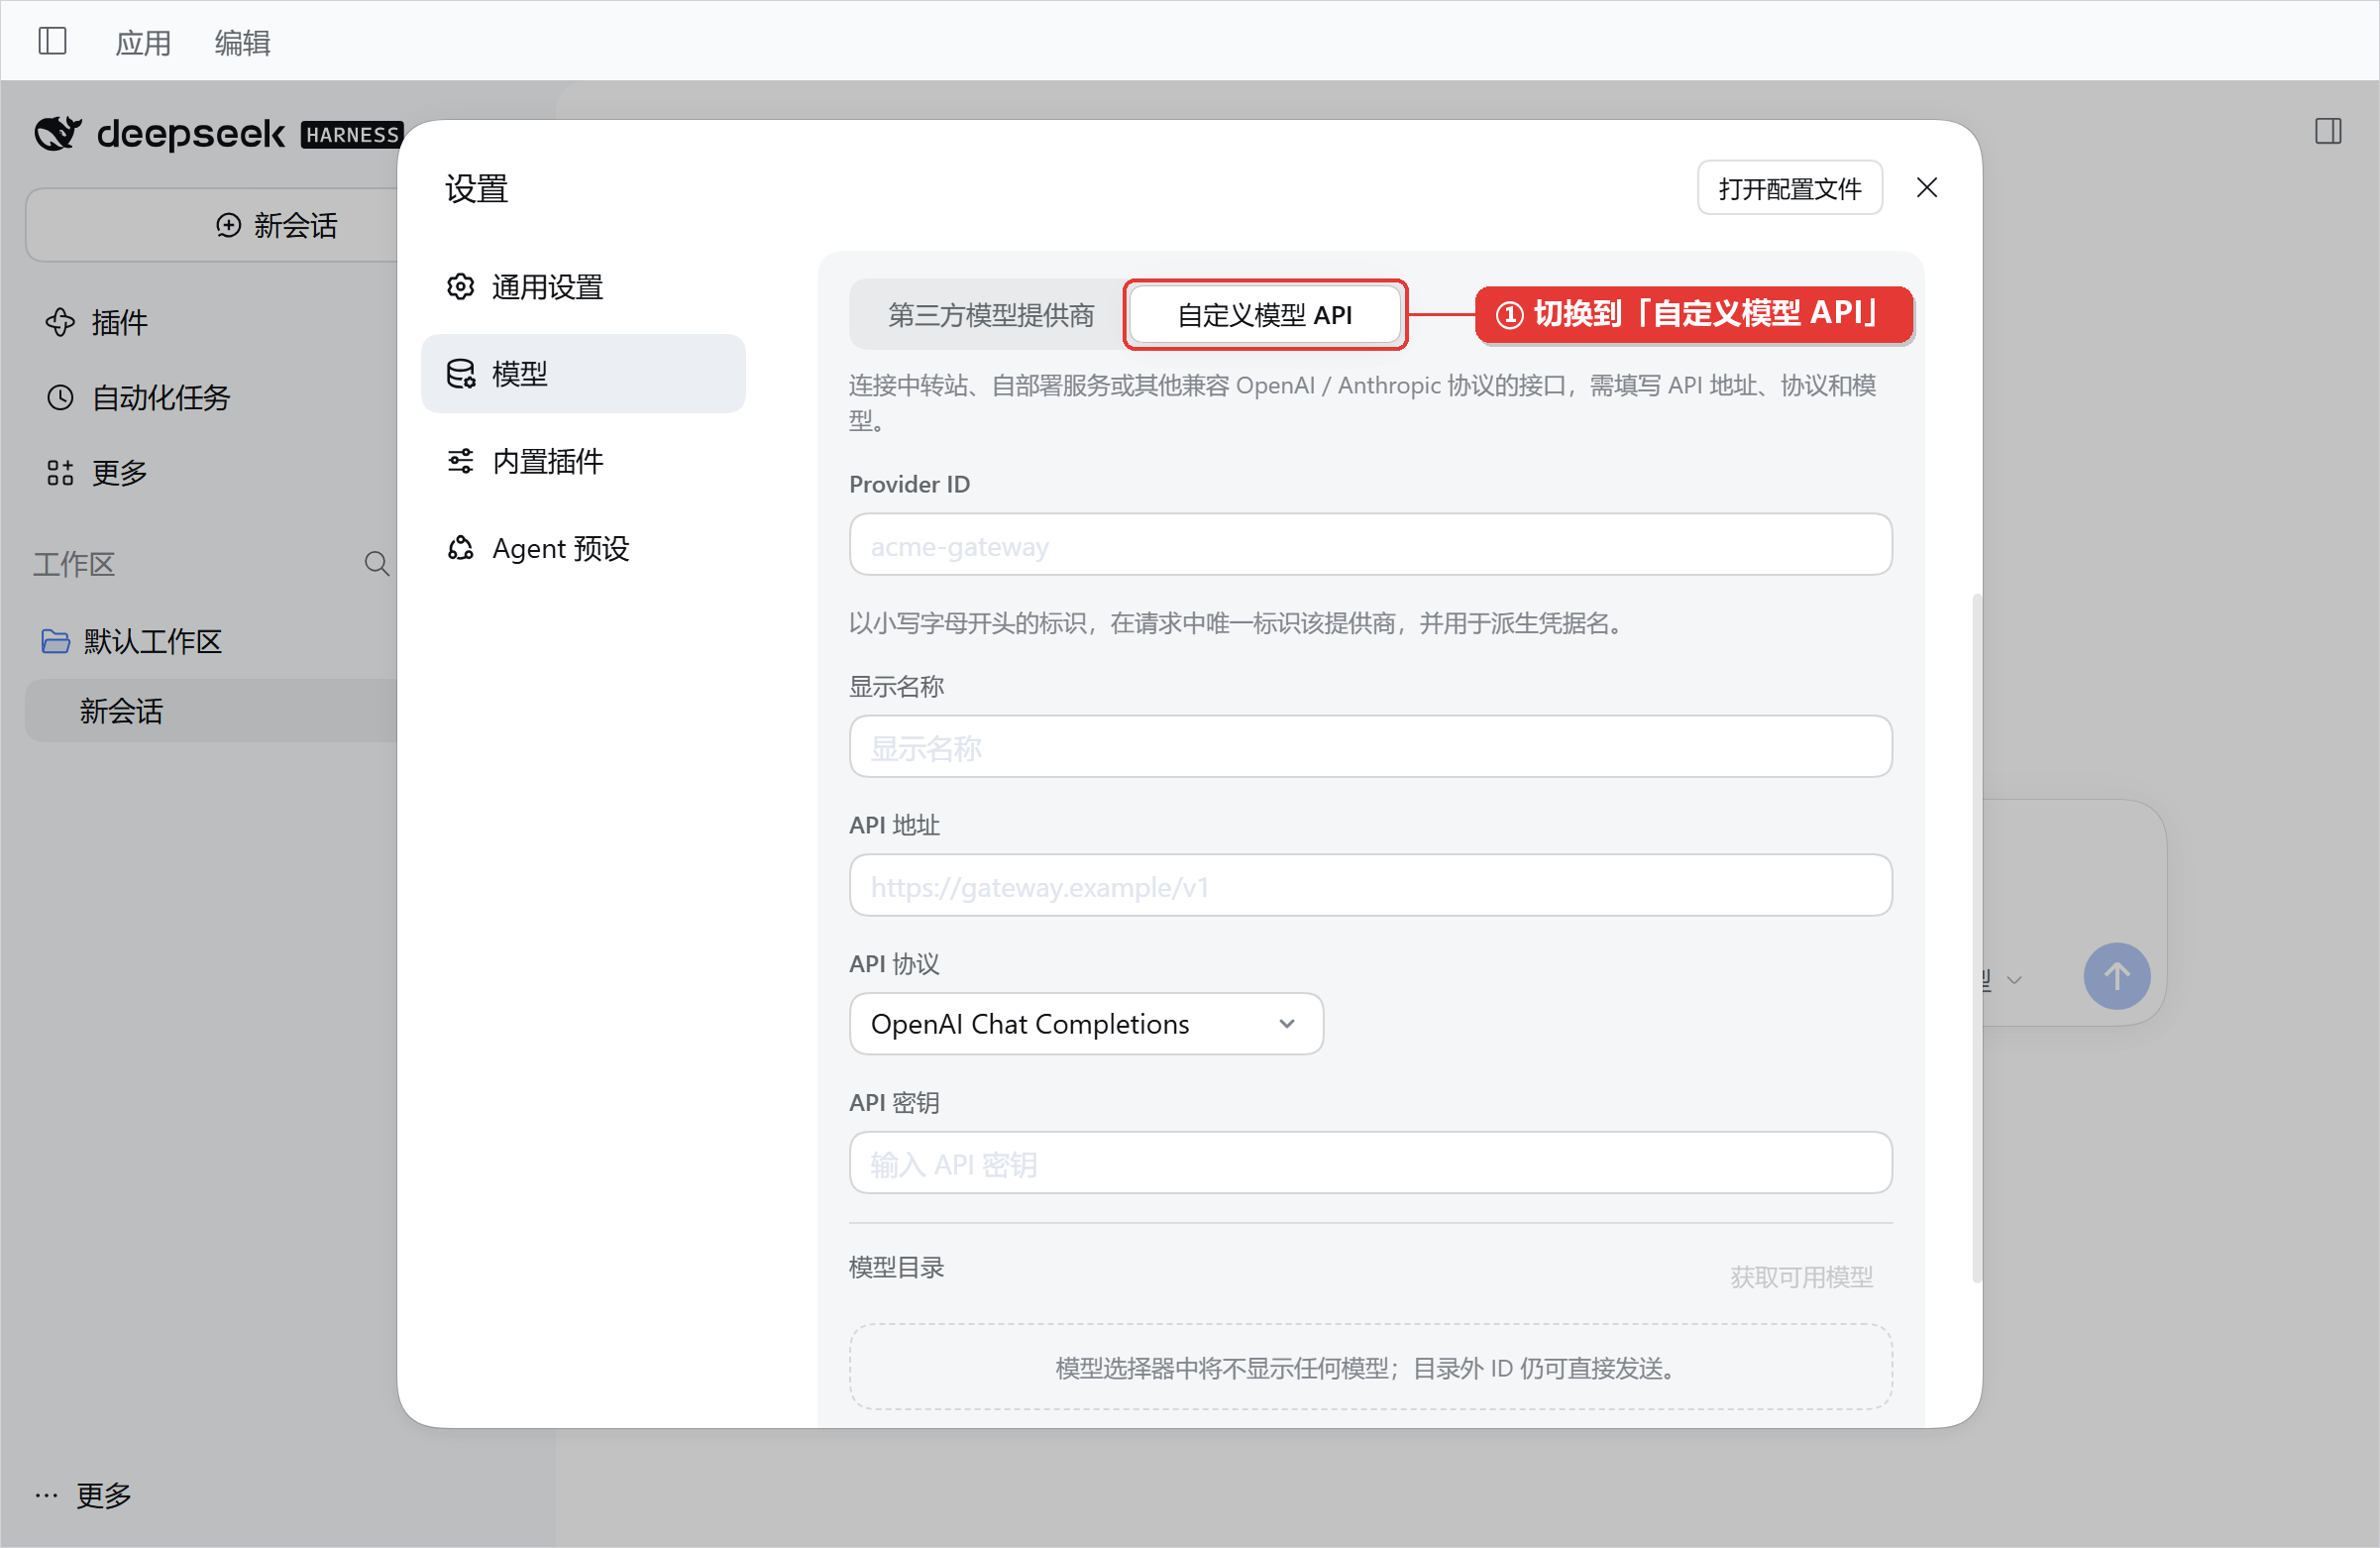Screen dimensions: 2380x1548
Task: Open the 应用 menu
Action: click(143, 42)
